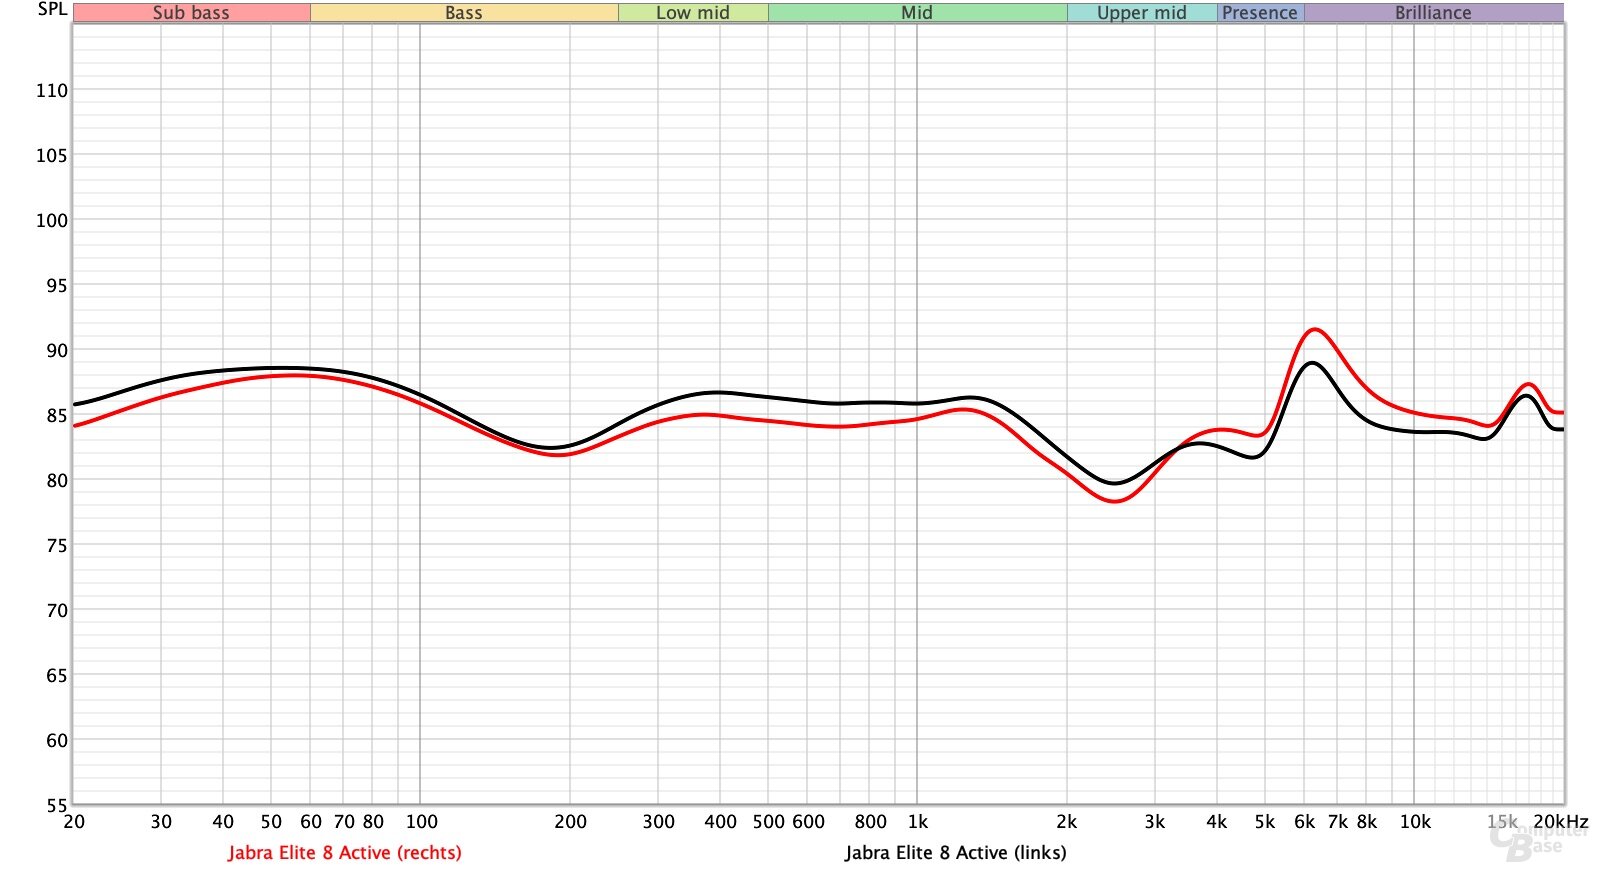Select the Bass frequency band header
The width and height of the screenshot is (1600, 872).
pyautogui.click(x=464, y=13)
